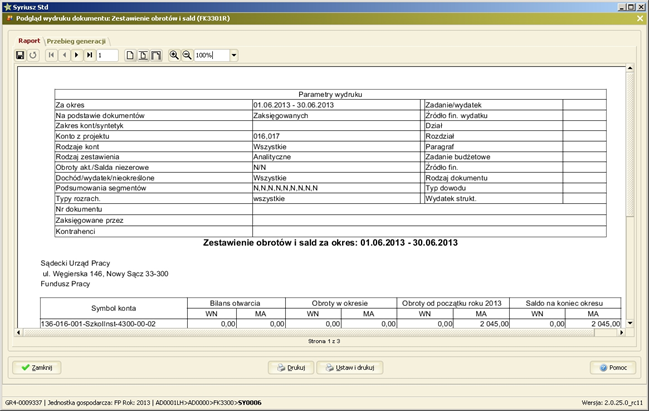
Task: Click the page number input field
Action: (x=108, y=55)
